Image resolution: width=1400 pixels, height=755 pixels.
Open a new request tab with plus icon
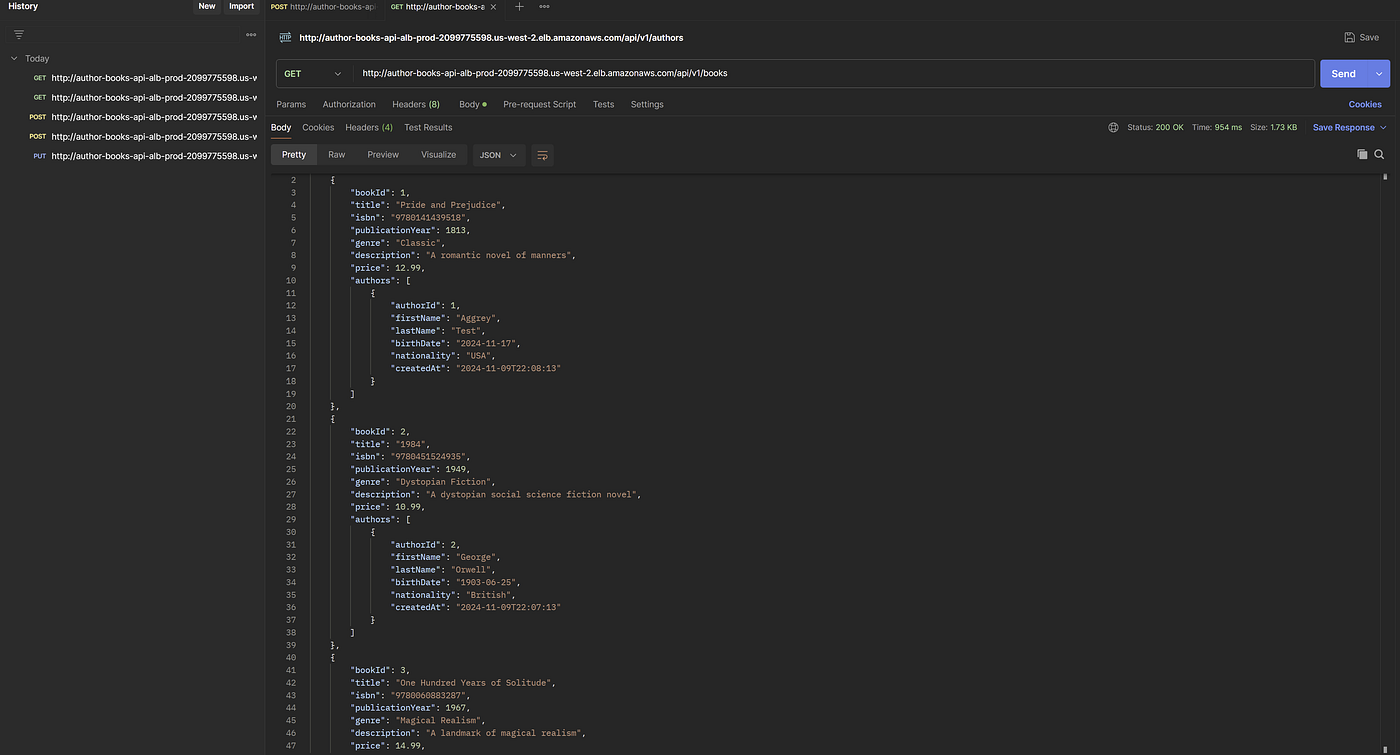click(519, 7)
